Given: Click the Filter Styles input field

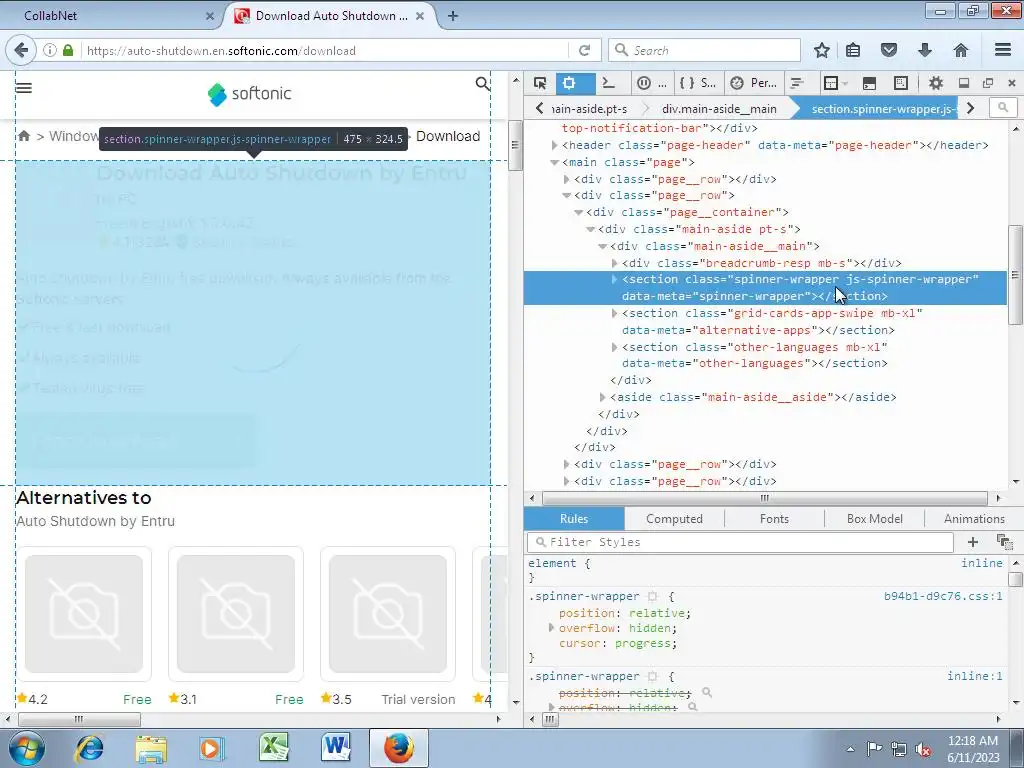Looking at the screenshot, I should coord(740,542).
